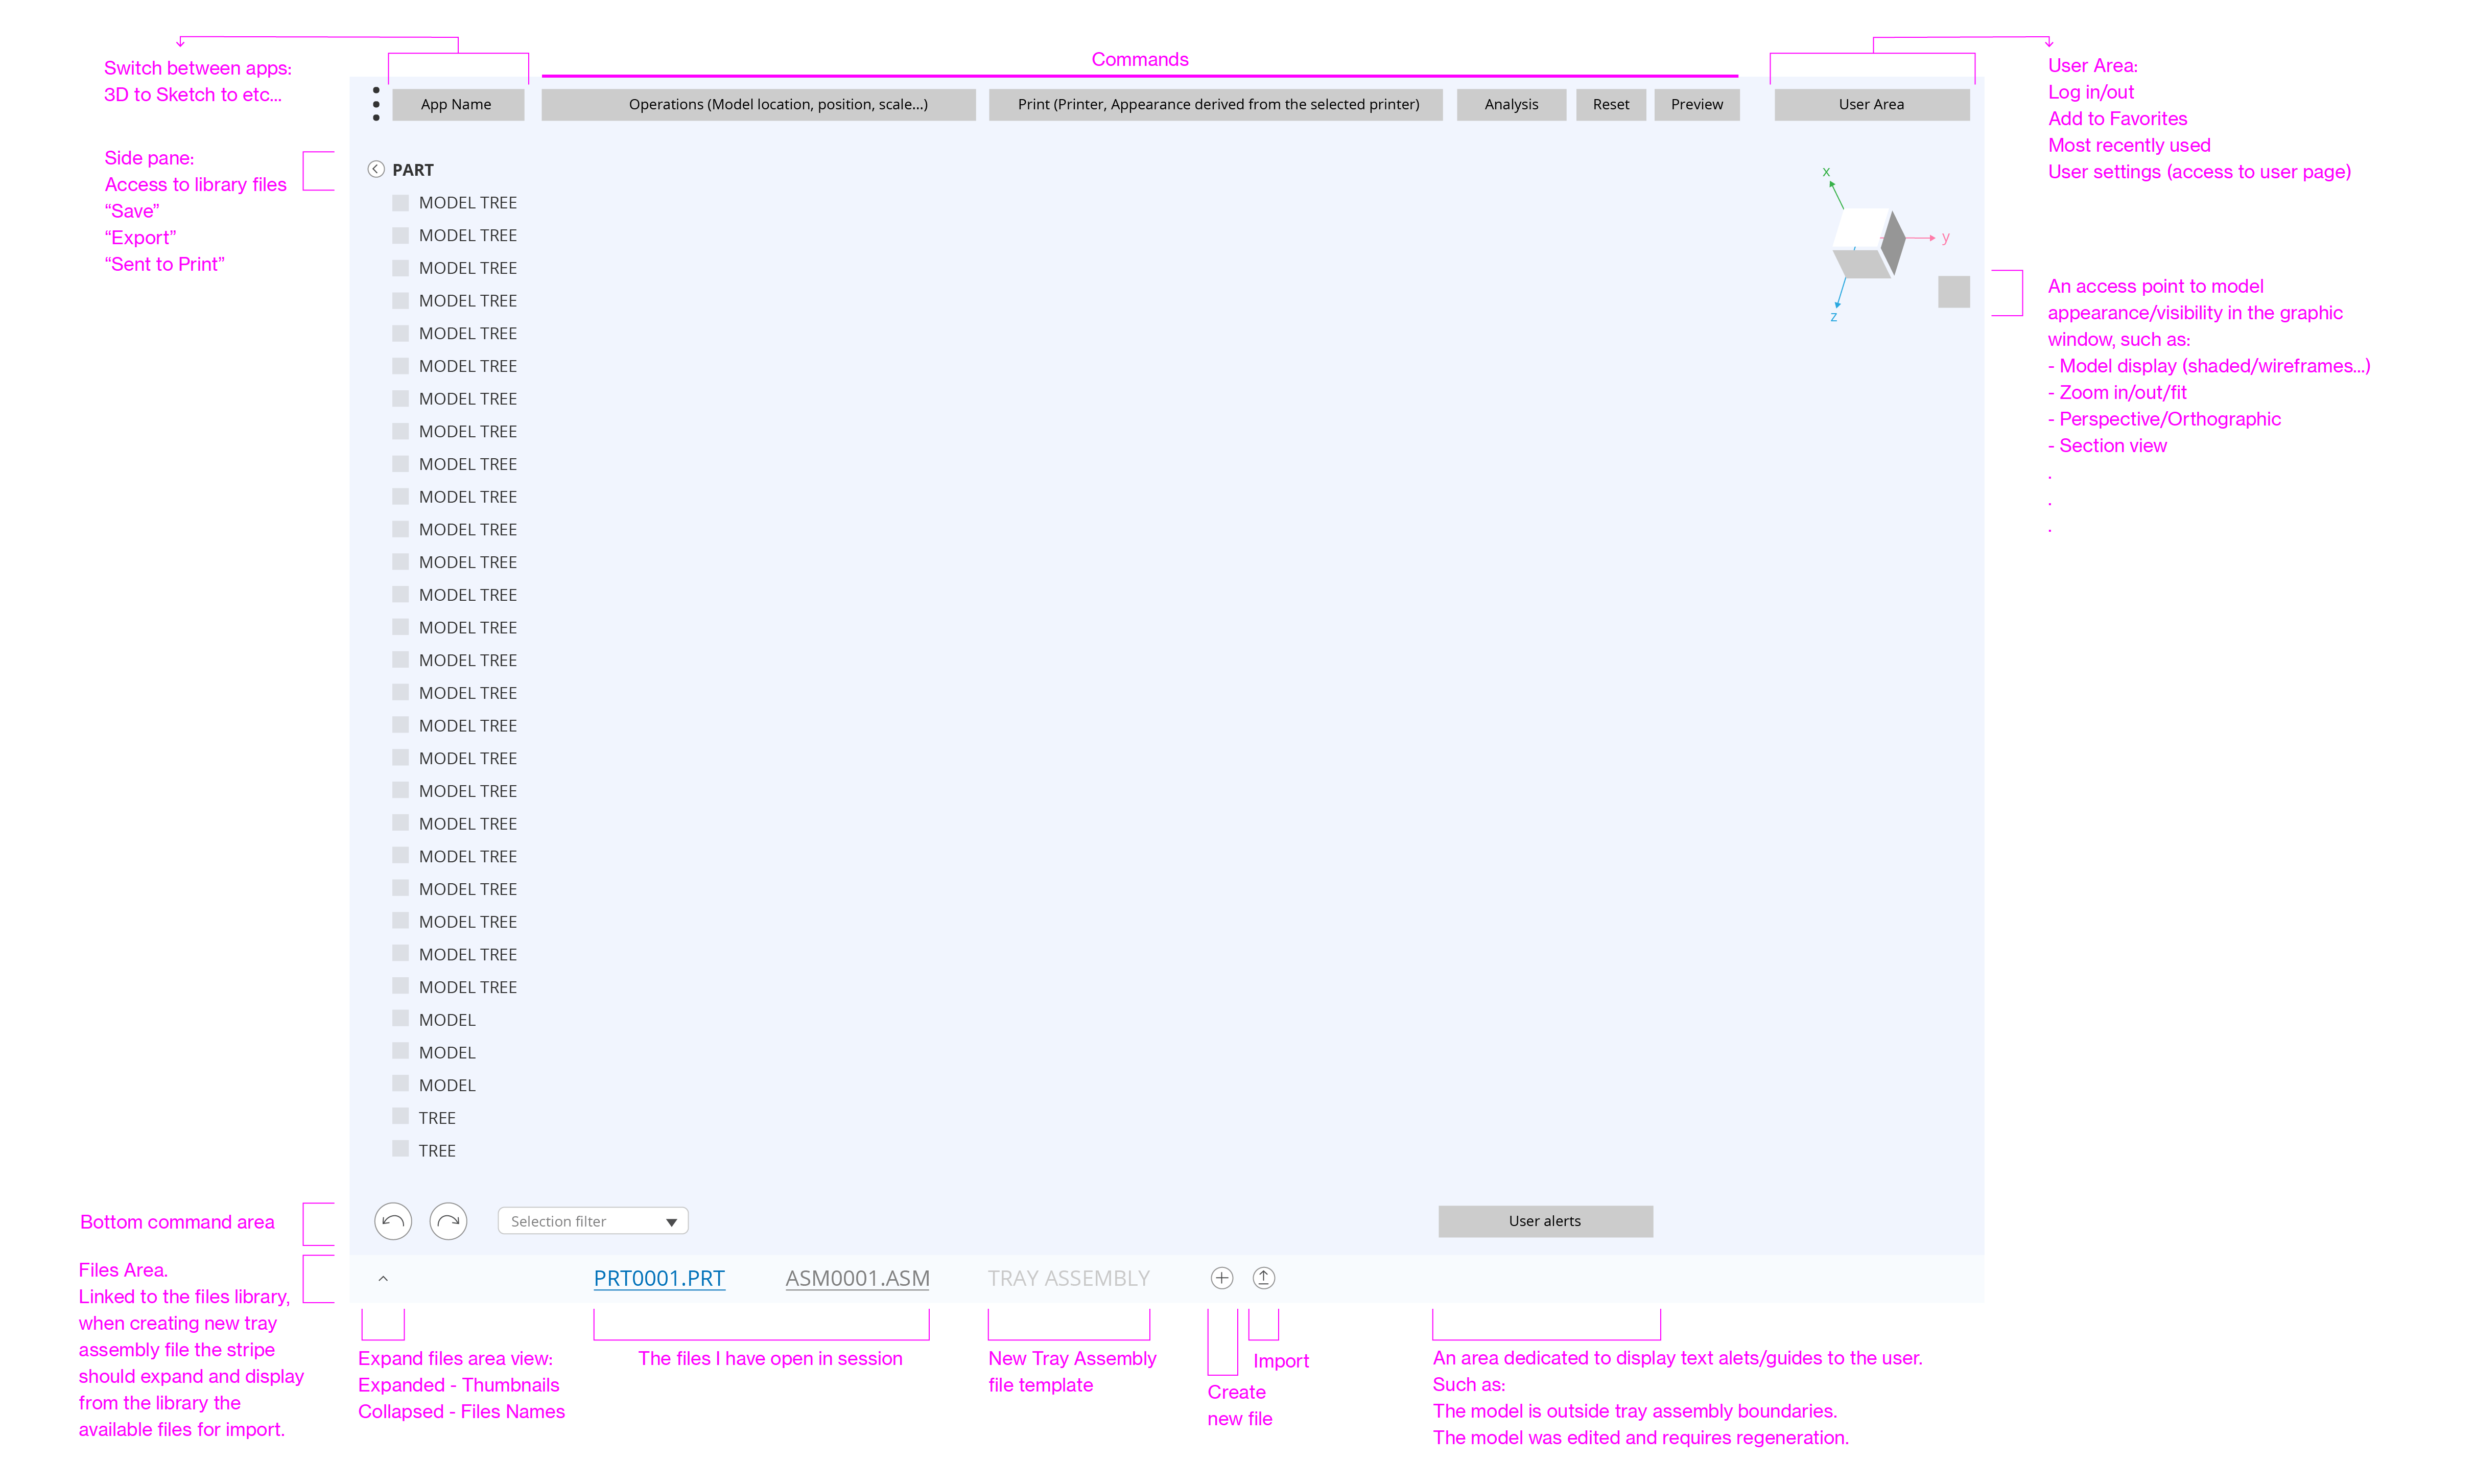Import a file using the upload icon
The width and height of the screenshot is (2475, 1484).
[1263, 1278]
